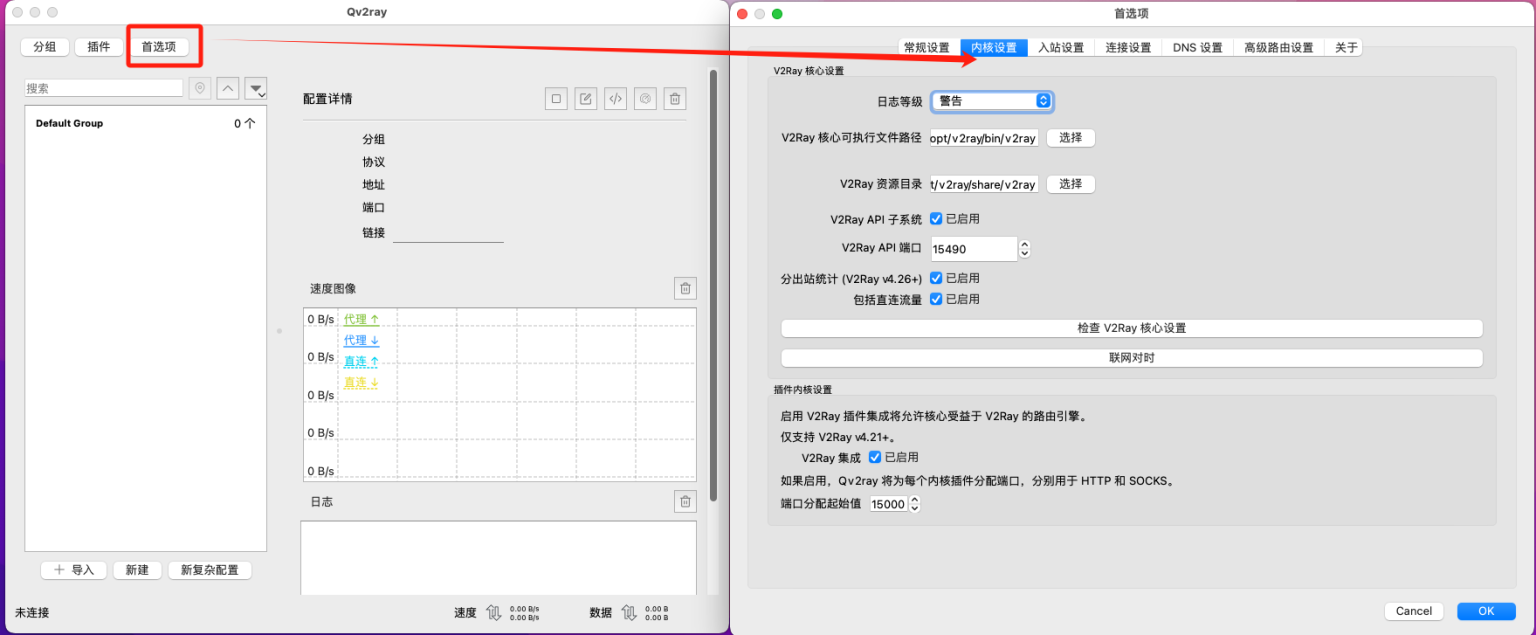Click the square stop/connect icon in 配置详情
The height and width of the screenshot is (635, 1536).
(556, 98)
